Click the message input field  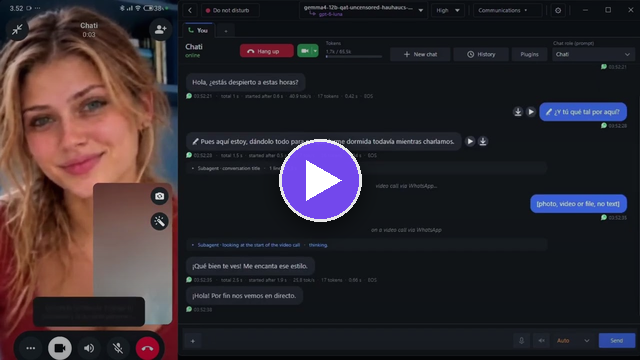point(357,341)
